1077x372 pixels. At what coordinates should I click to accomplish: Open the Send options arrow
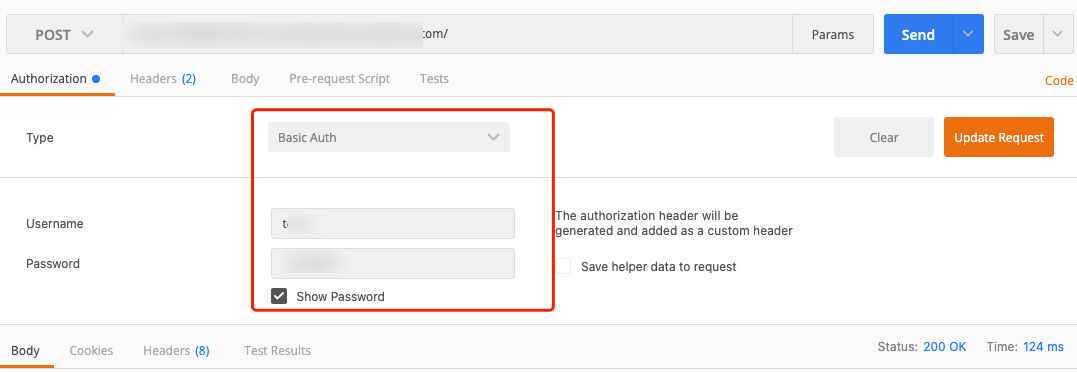click(968, 34)
